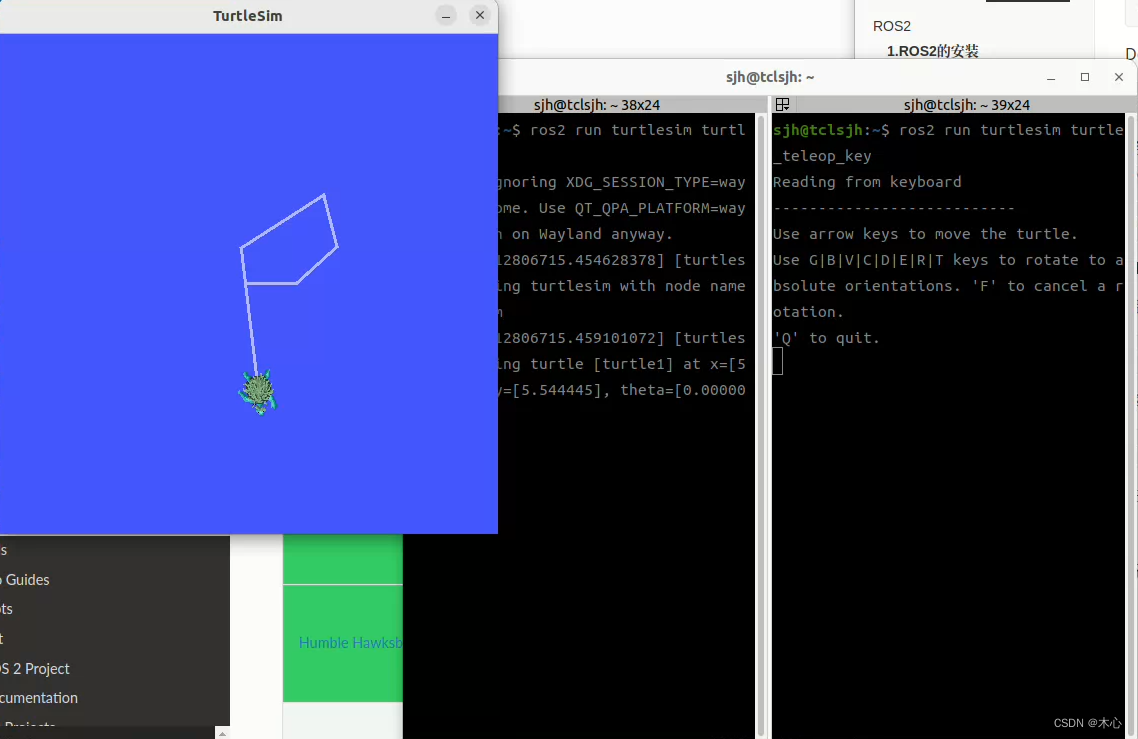
Task: Minimize the sjh@tclsjh terminal window
Action: click(x=1051, y=77)
